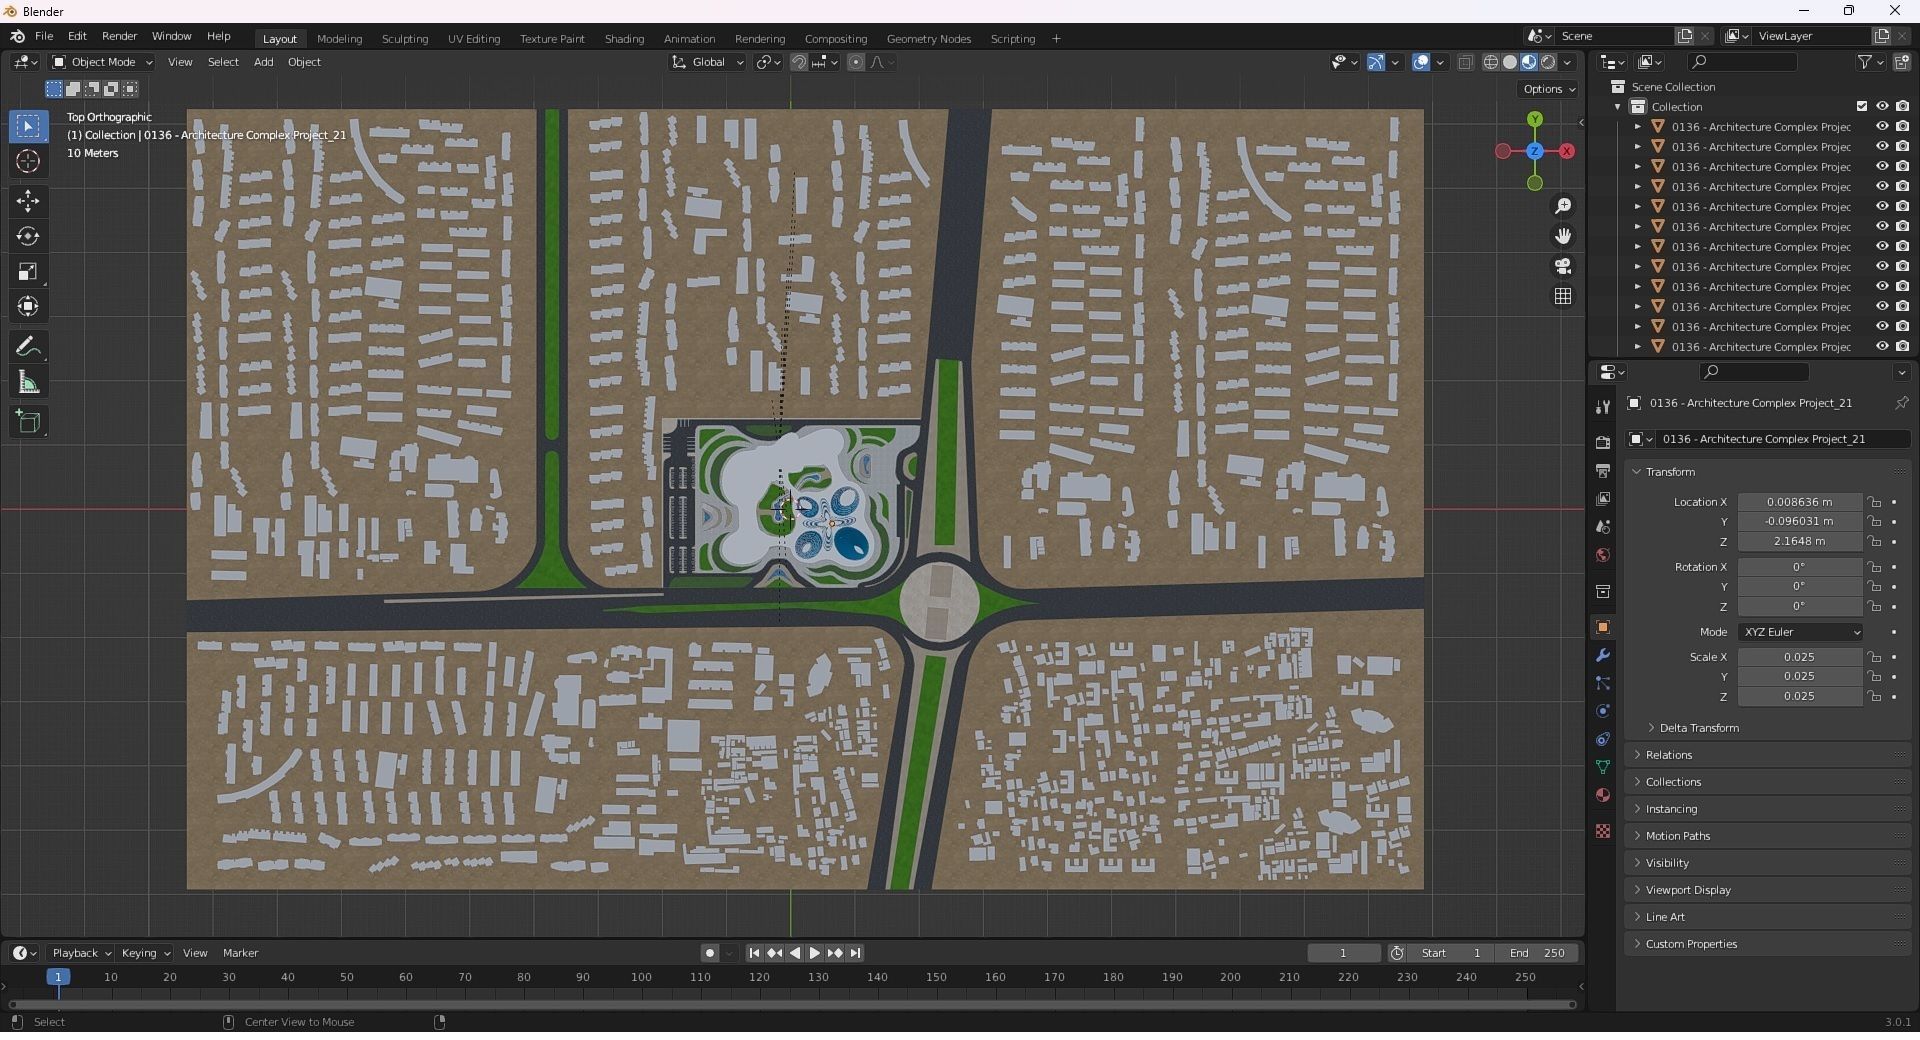Collapse the Collection tree in outliner

pos(1618,107)
